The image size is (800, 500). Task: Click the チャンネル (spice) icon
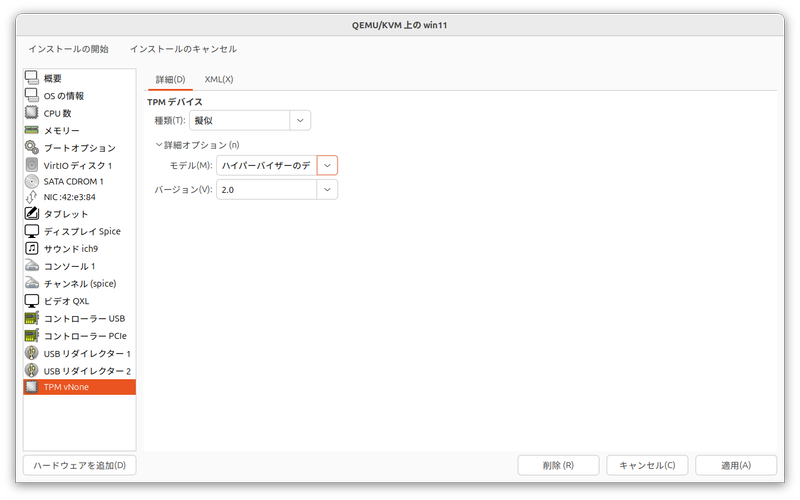(x=32, y=283)
